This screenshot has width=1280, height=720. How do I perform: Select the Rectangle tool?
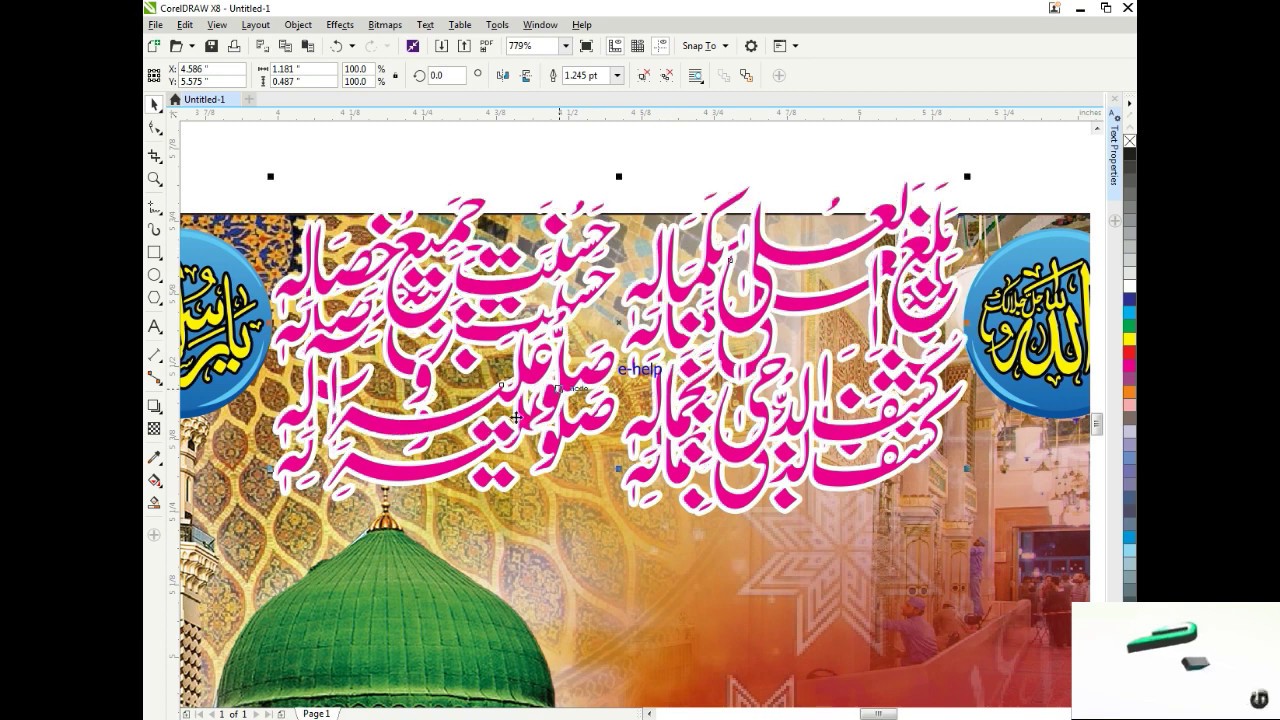tap(155, 253)
